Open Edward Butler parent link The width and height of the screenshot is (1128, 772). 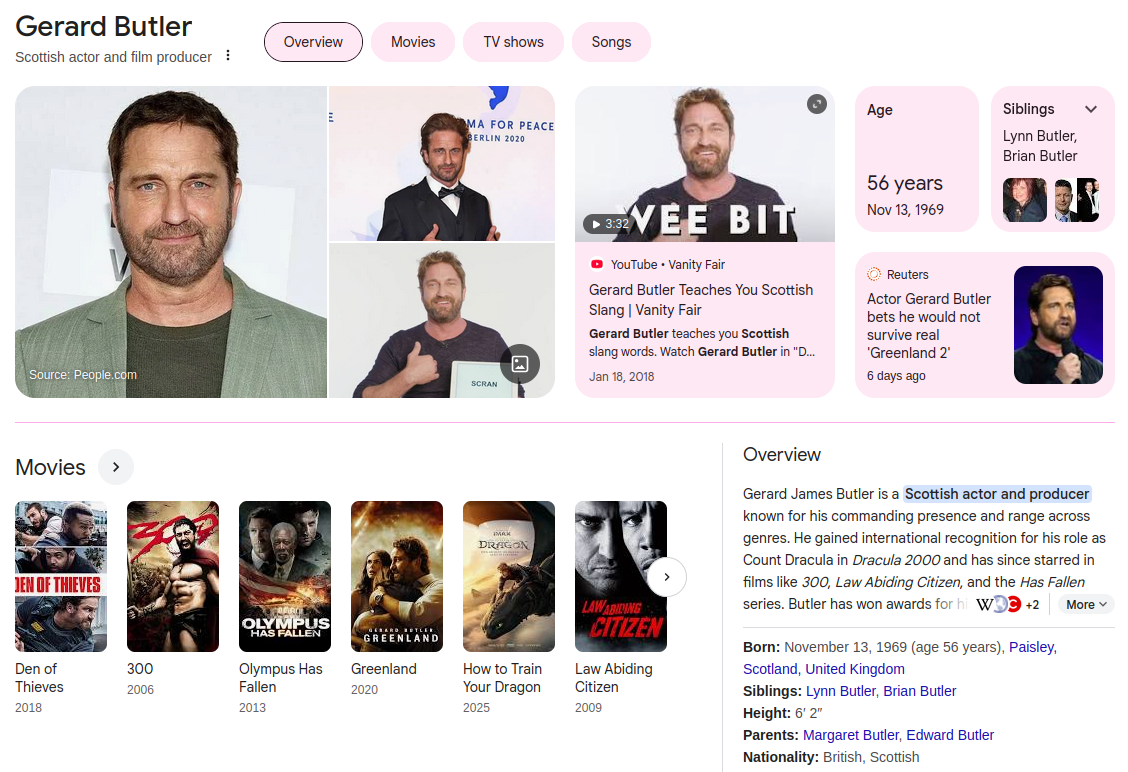950,735
